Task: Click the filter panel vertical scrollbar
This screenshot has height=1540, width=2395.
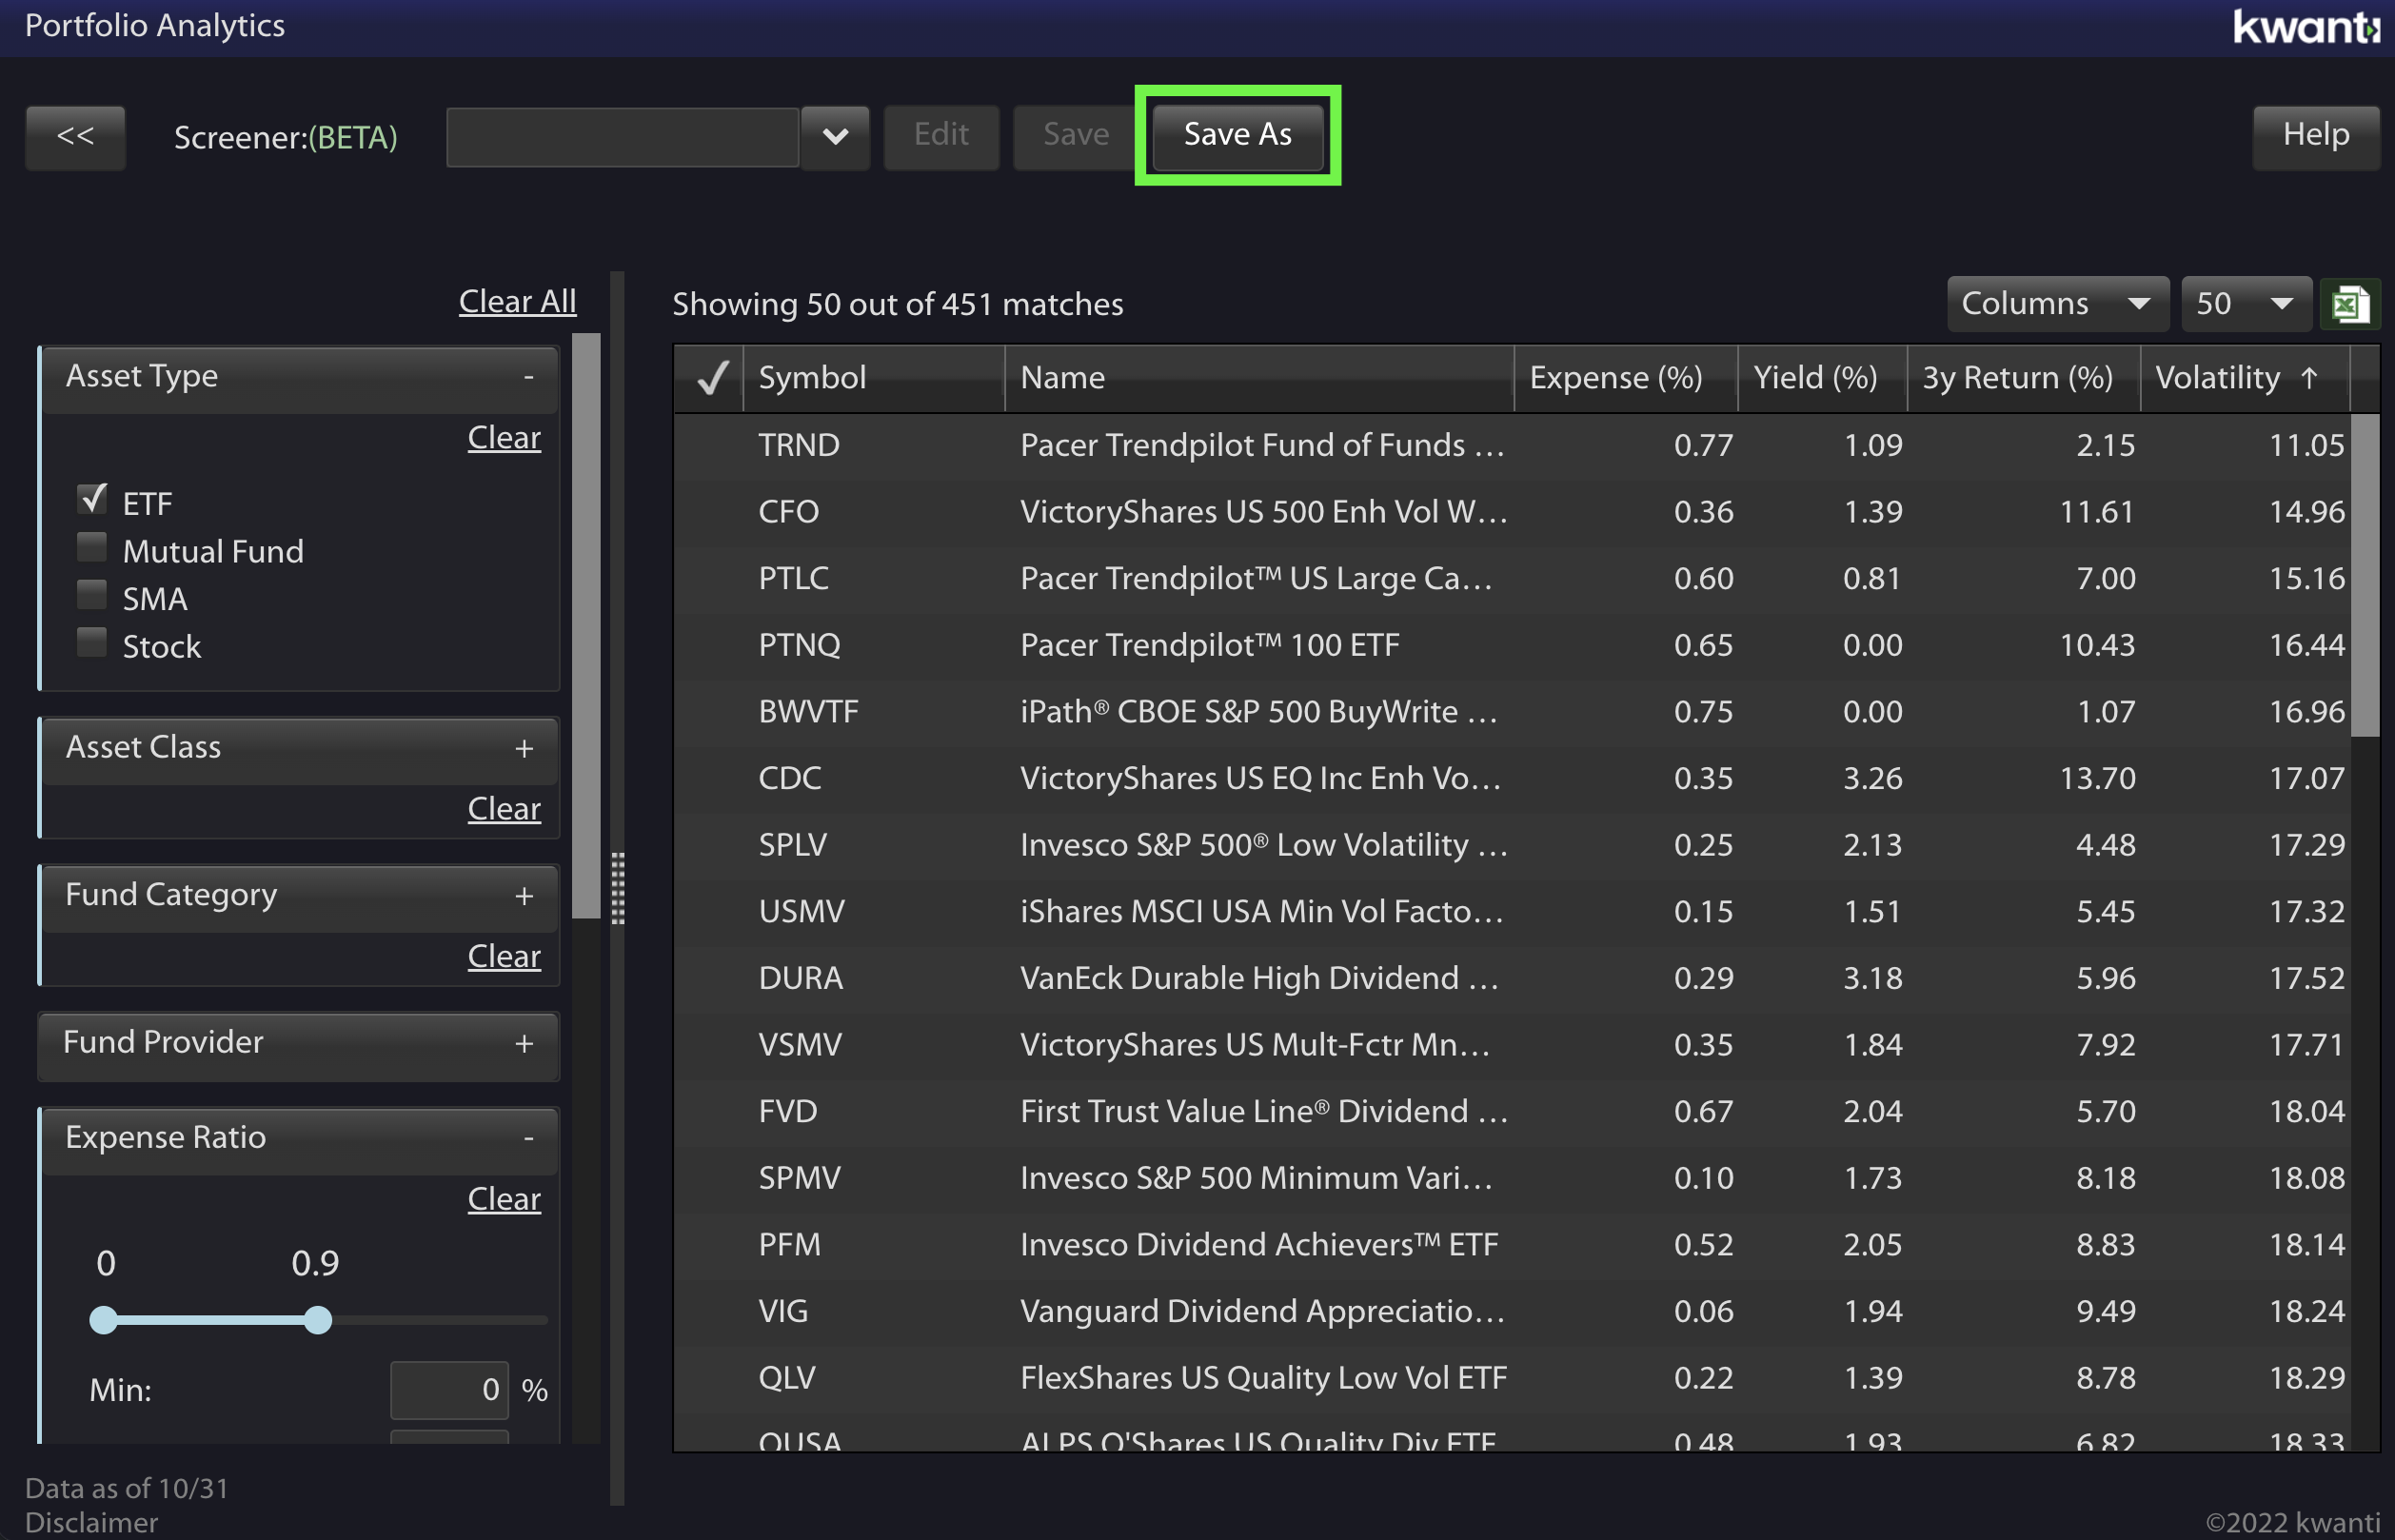Action: pos(586,625)
